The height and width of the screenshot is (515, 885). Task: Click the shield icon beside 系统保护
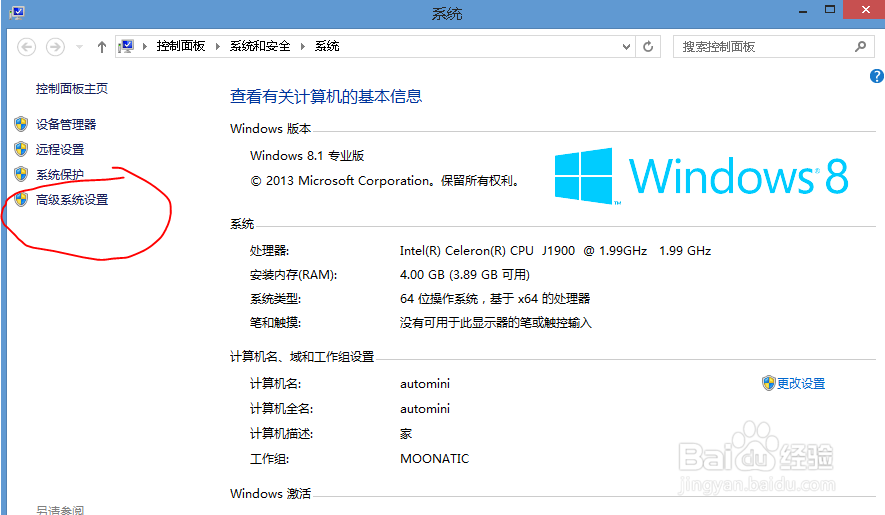[x=21, y=174]
